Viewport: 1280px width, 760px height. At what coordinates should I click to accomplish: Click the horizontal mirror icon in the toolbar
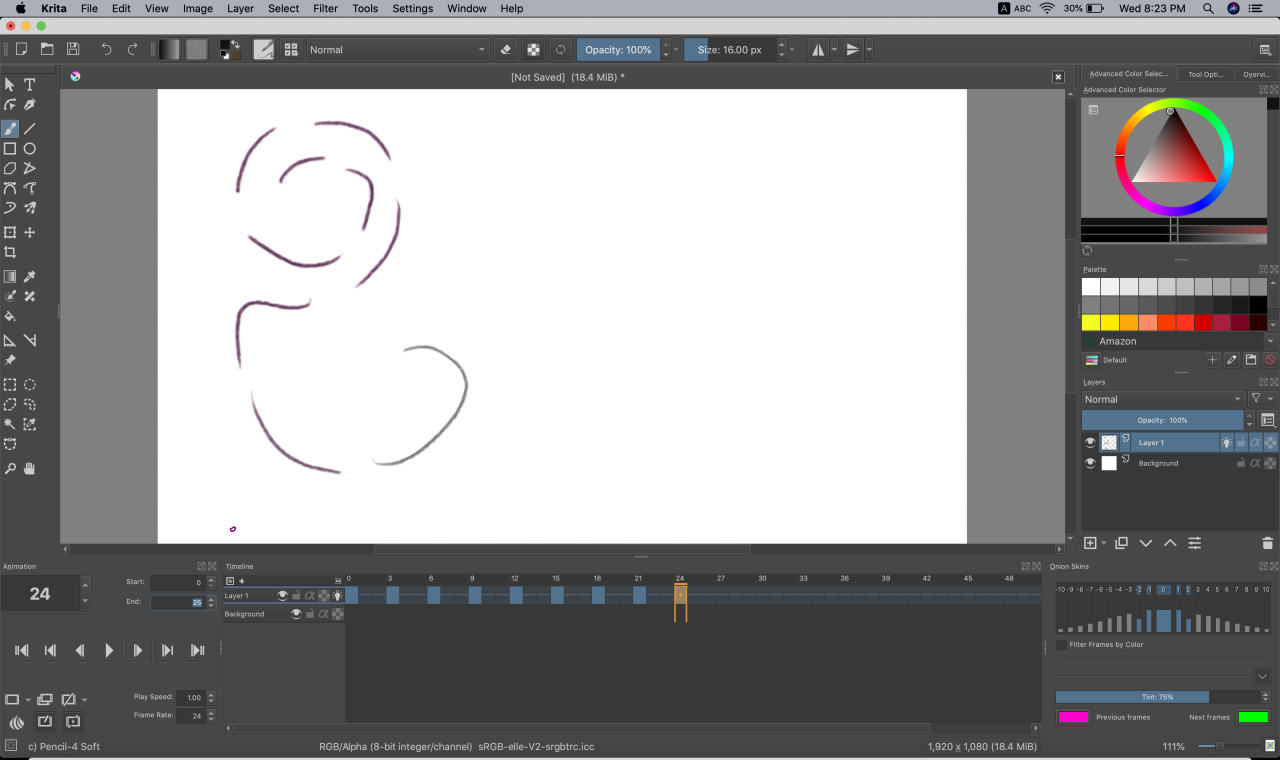pyautogui.click(x=817, y=49)
